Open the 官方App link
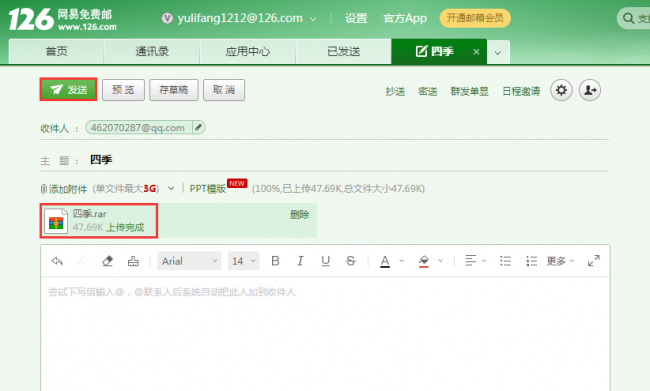650x391 pixels. point(405,18)
